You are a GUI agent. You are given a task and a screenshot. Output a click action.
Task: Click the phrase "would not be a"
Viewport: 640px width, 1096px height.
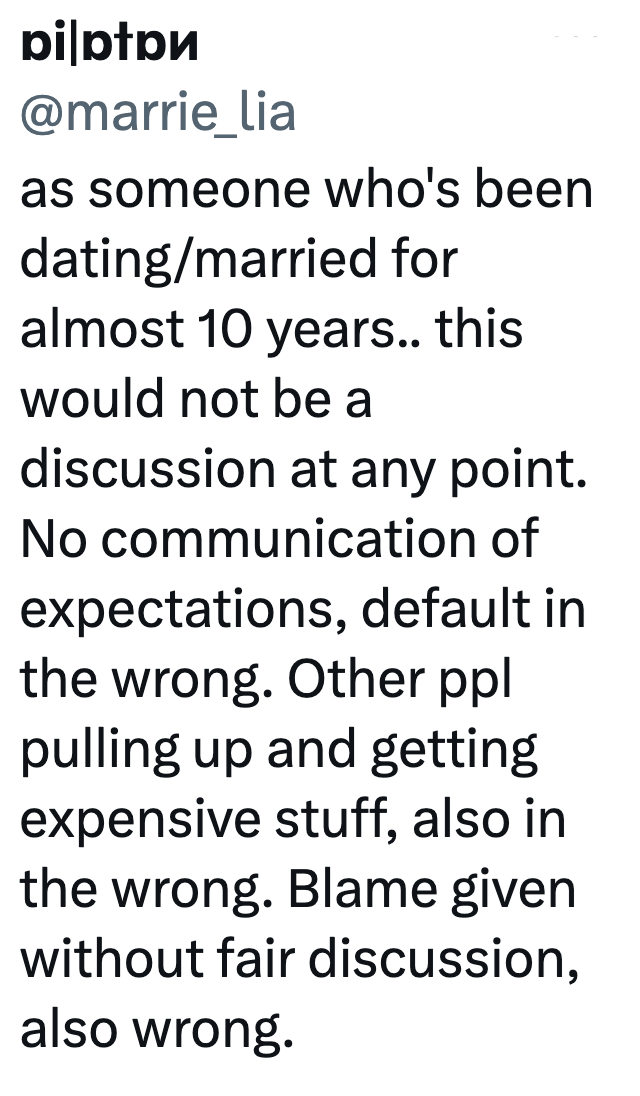click(196, 400)
